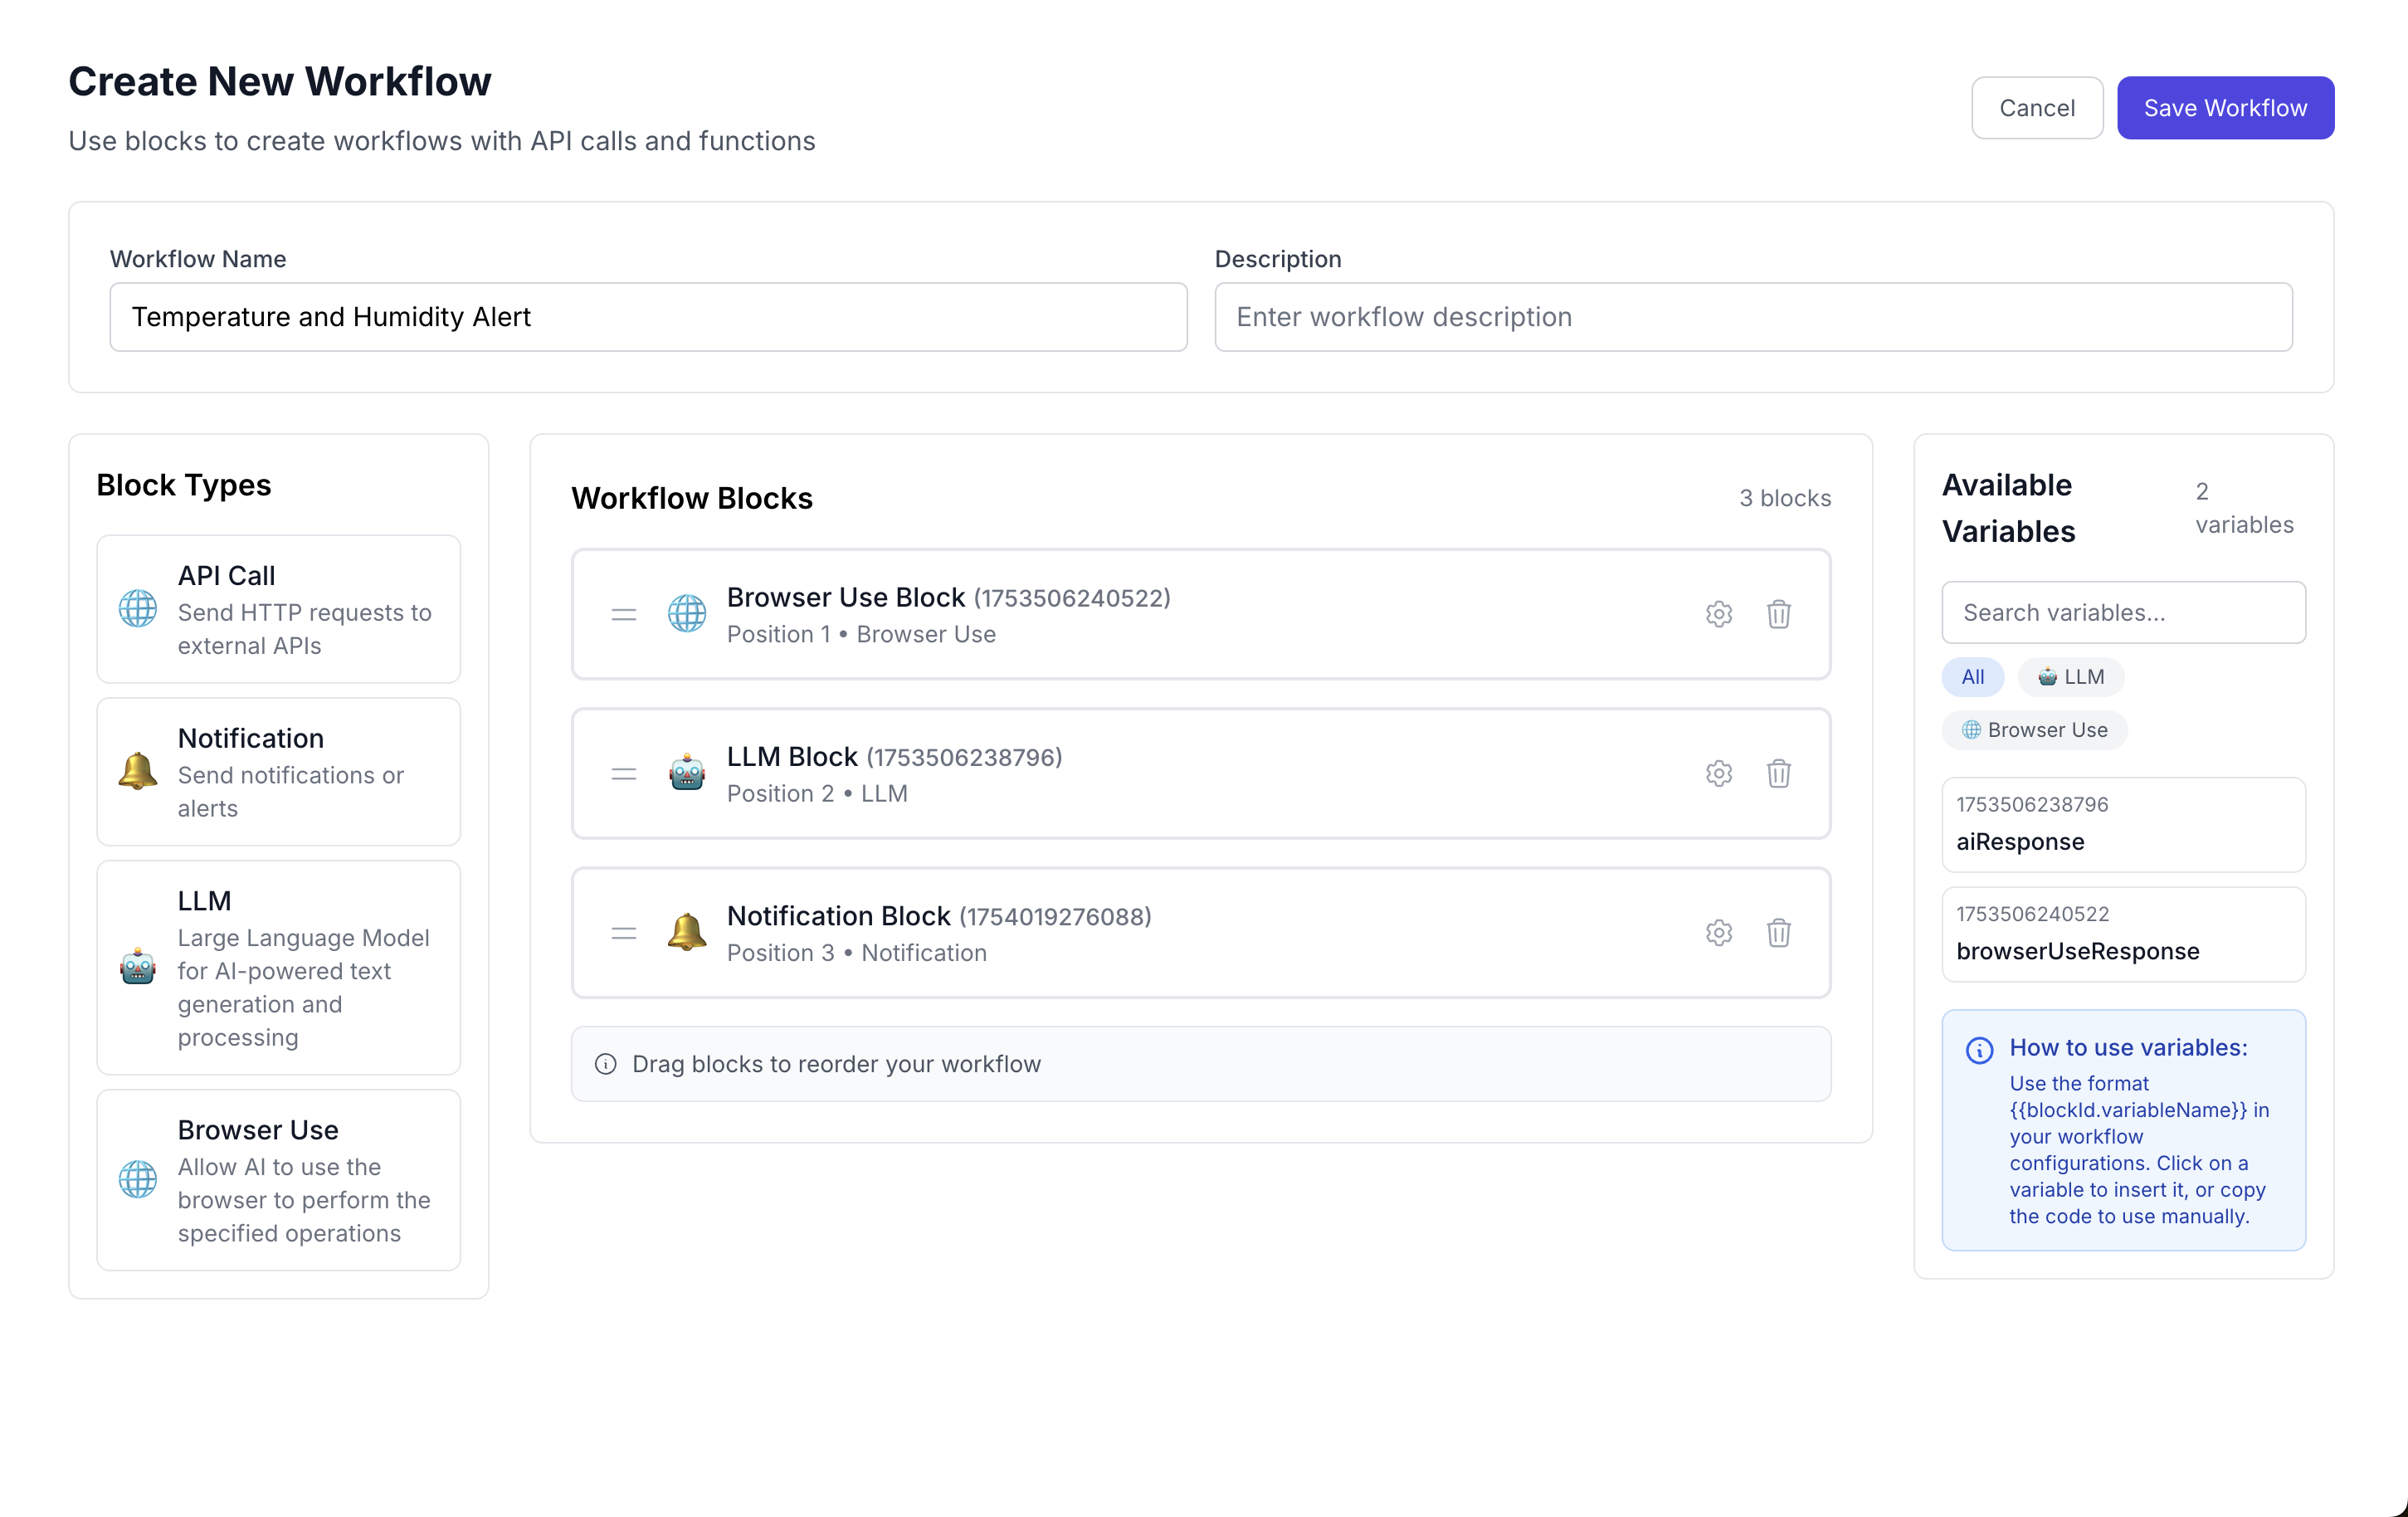The width and height of the screenshot is (2408, 1517).
Task: Click the bell icon in Notification Block row
Action: click(x=687, y=933)
